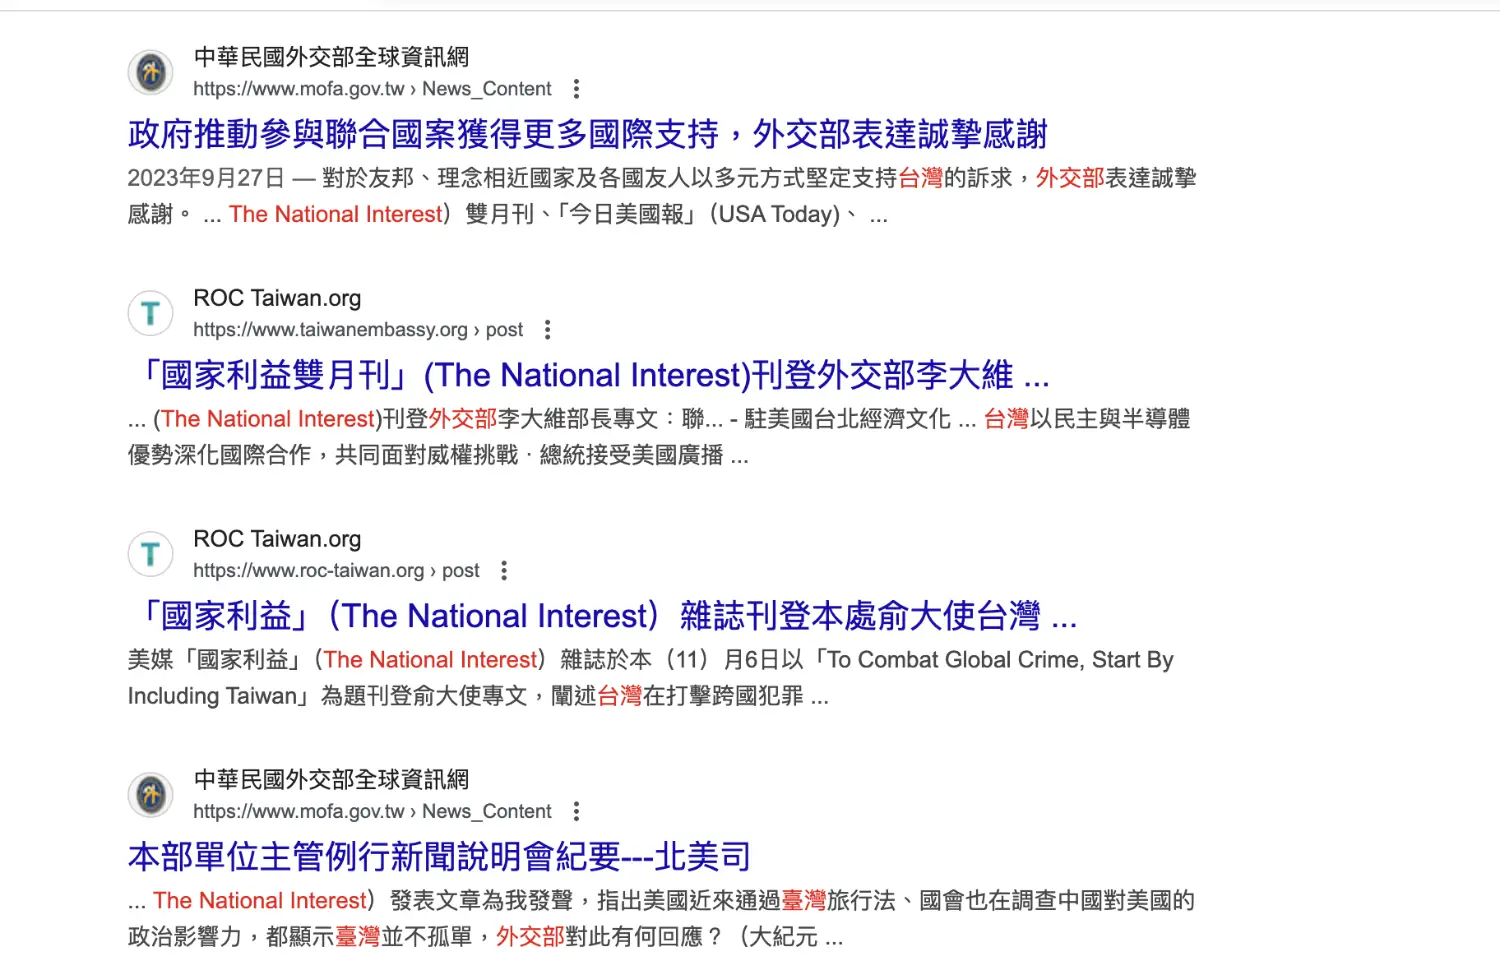Click the mofa.gov.tw URL of the first result

pos(372,89)
